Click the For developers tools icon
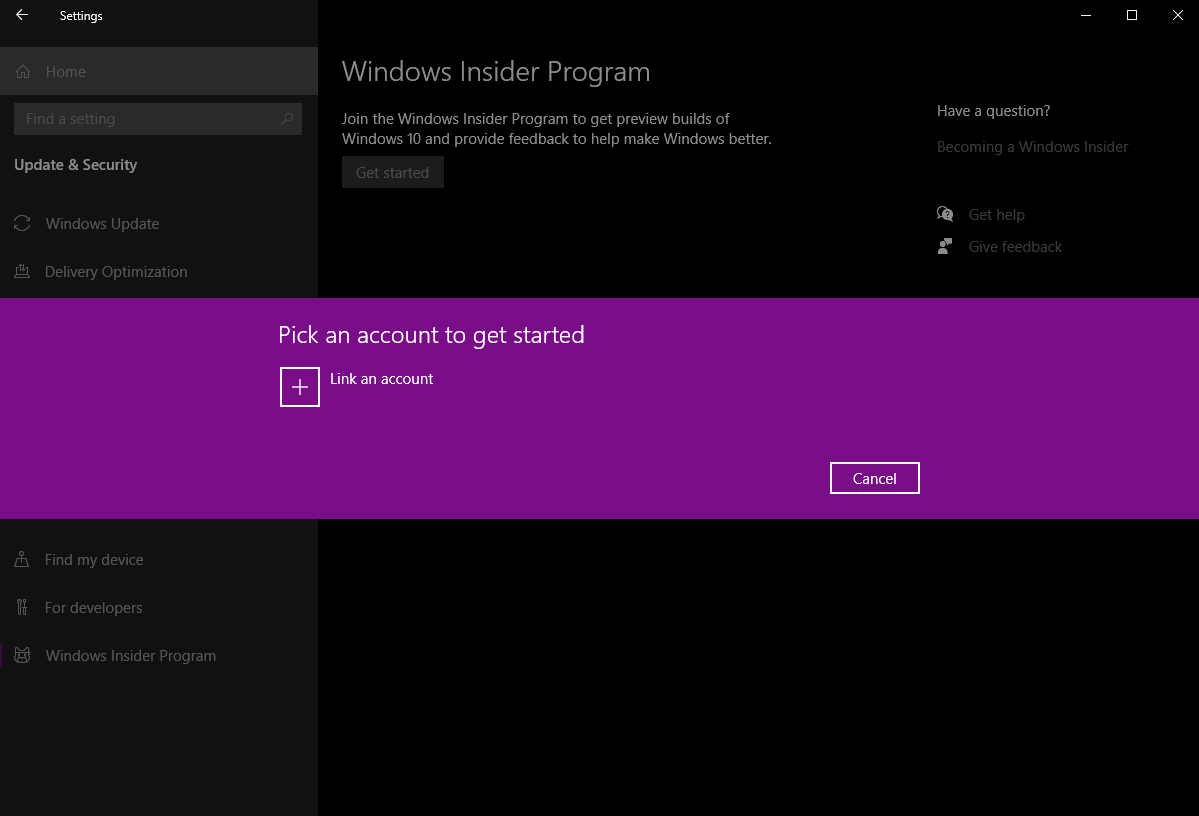The height and width of the screenshot is (816, 1199). coord(21,607)
